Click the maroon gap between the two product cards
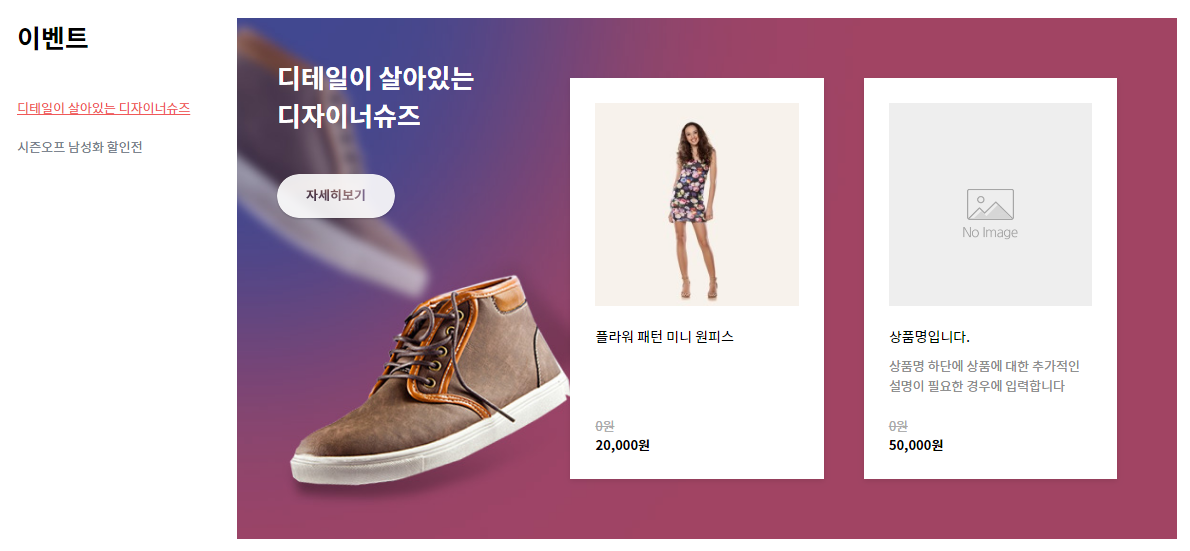Viewport: 1190px width, 551px height. [844, 279]
